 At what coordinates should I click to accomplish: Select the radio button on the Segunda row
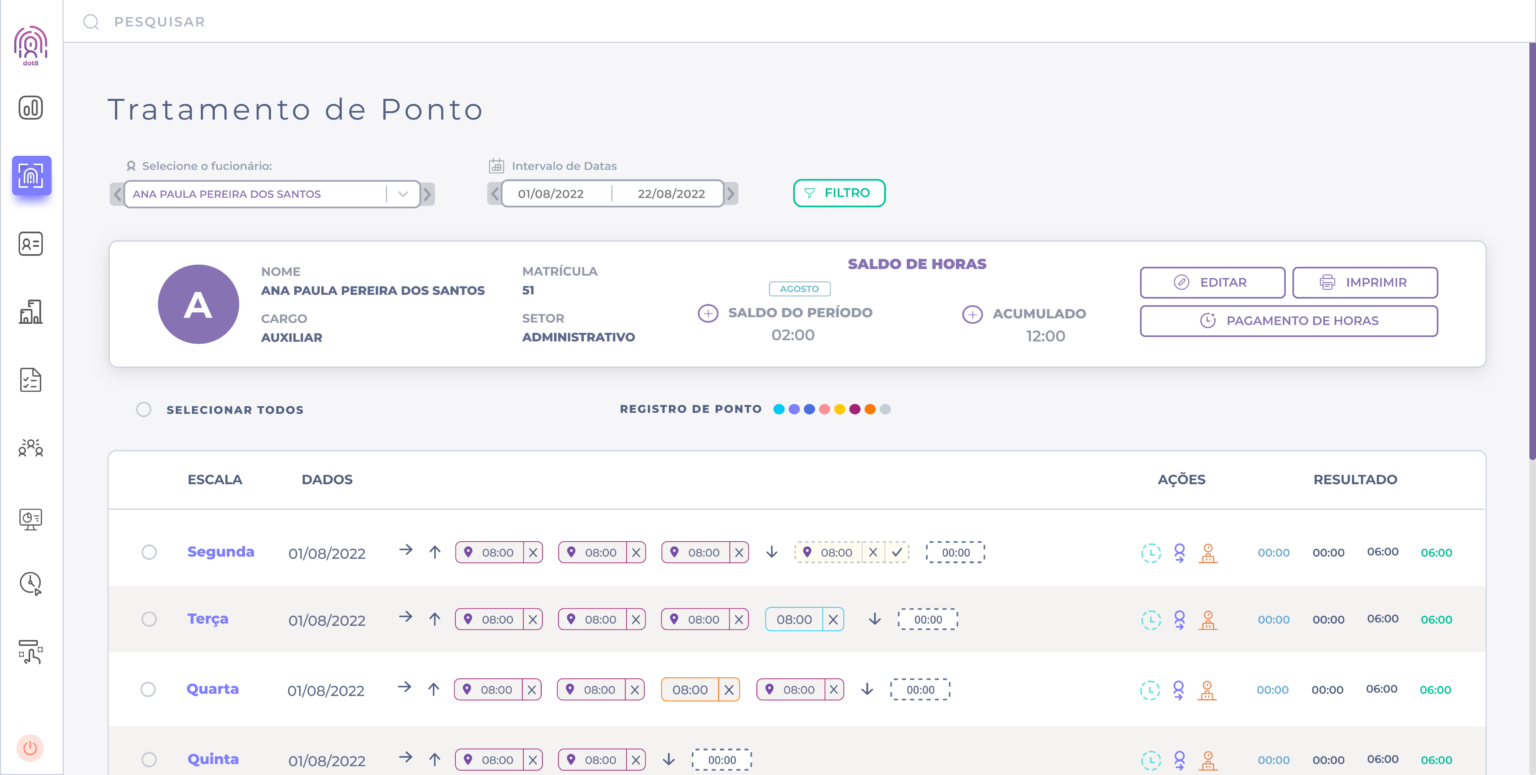[x=149, y=551]
